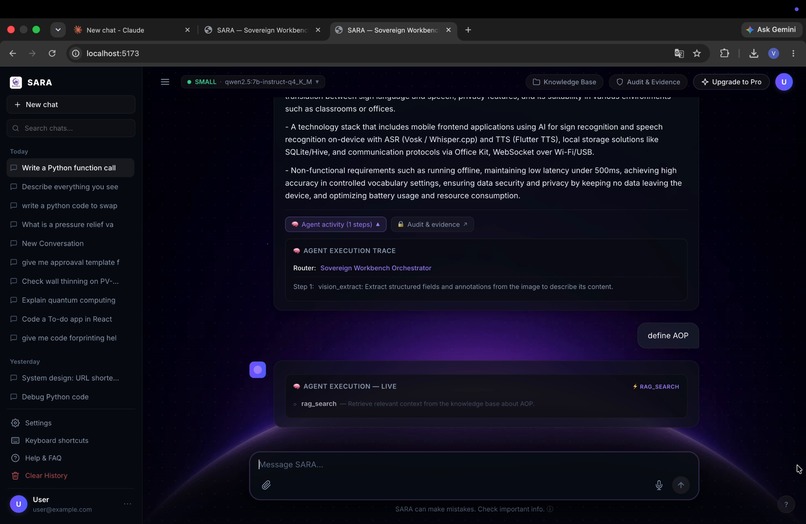The width and height of the screenshot is (806, 524).
Task: Open chat 'What is a pressure relief va'
Action: [x=70, y=225]
